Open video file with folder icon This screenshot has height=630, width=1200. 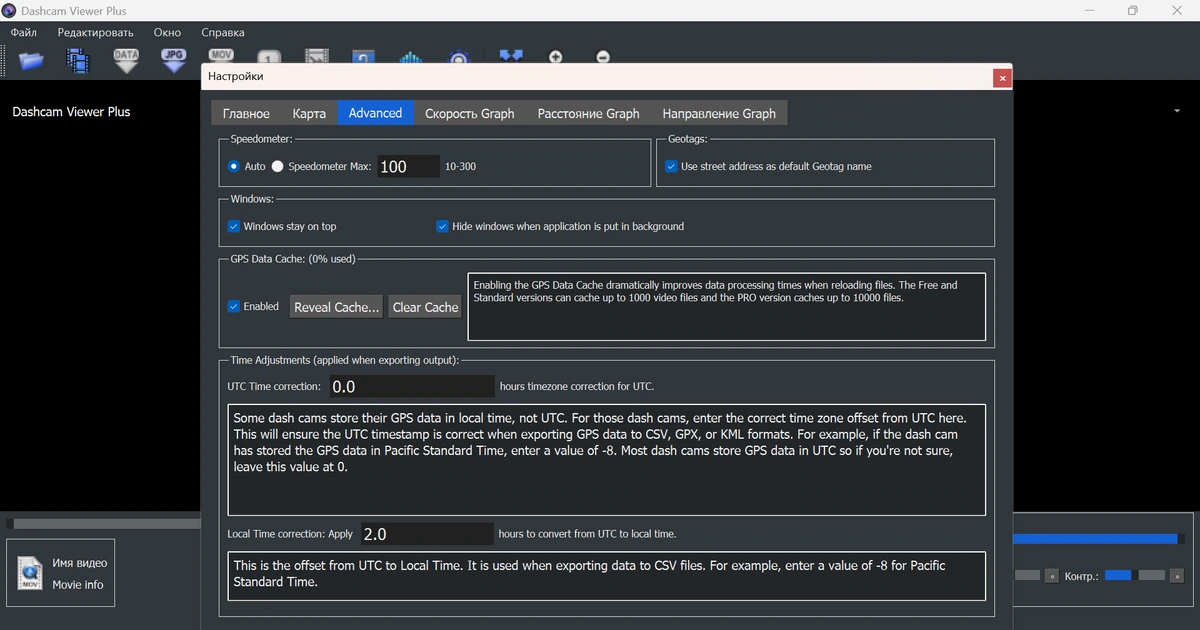click(31, 60)
